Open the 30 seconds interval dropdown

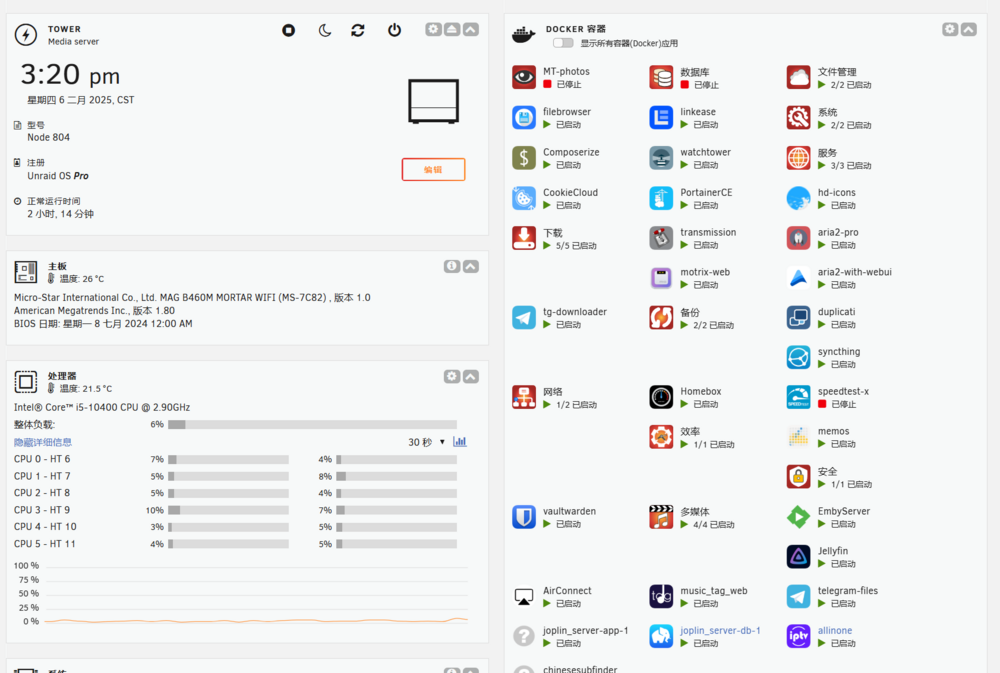point(426,442)
